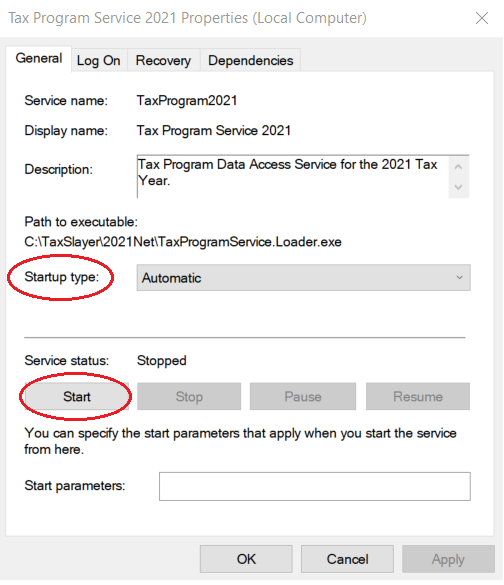Click the description box down scroll arrow

[458, 187]
